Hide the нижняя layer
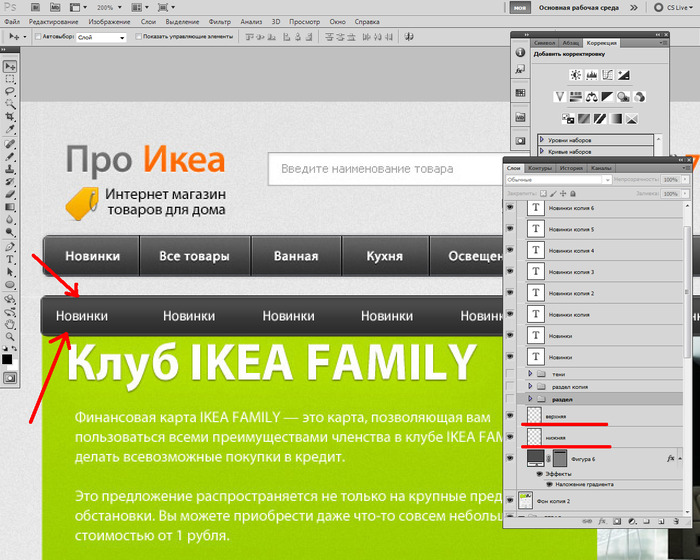Screen dimensions: 700x560 coord(510,437)
